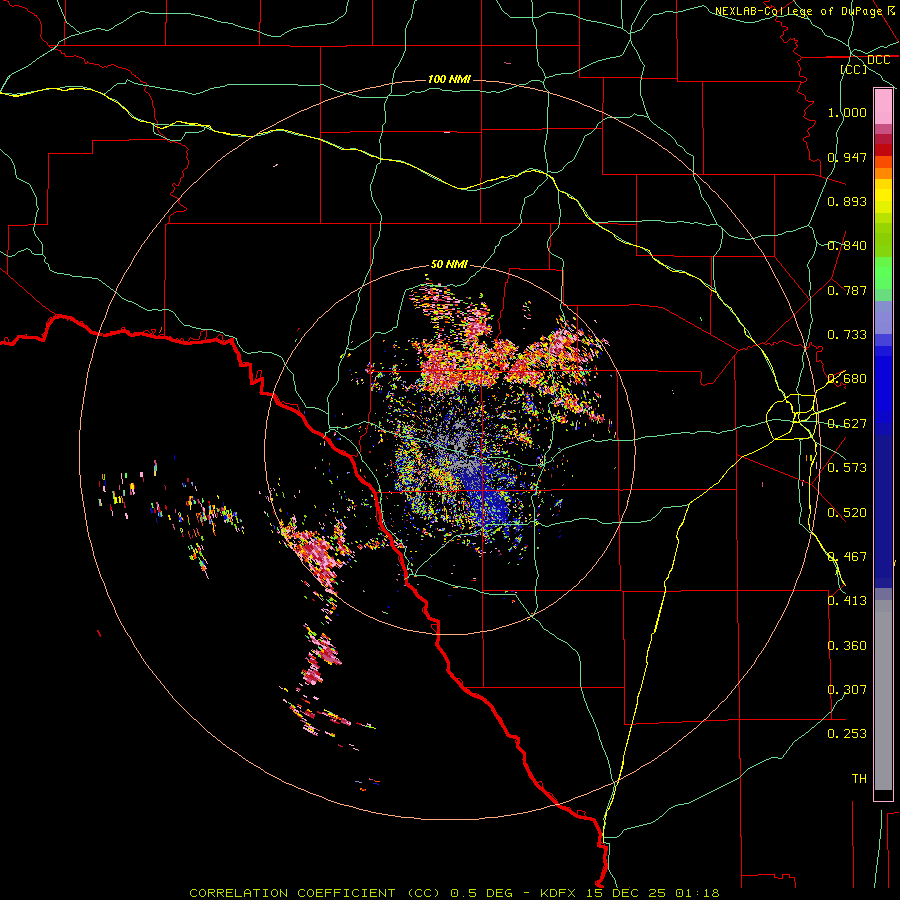Click the 0.627 legend value

(x=847, y=424)
